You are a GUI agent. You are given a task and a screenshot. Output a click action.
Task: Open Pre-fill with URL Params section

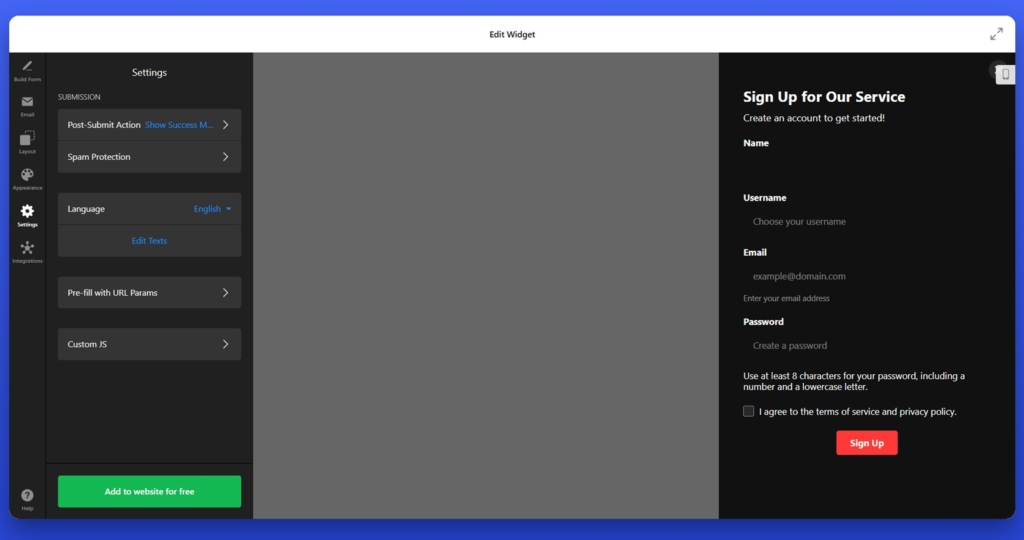(x=149, y=293)
